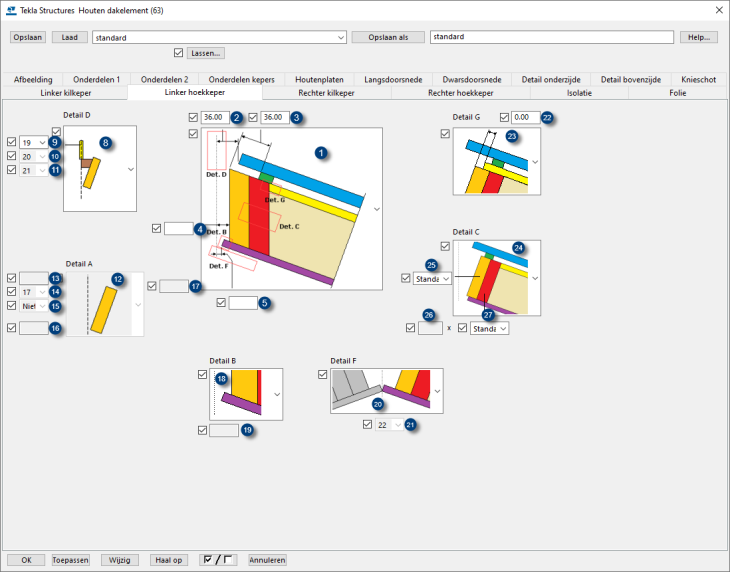This screenshot has width=730, height=572.
Task: Click the Opslaan button
Action: coord(27,37)
